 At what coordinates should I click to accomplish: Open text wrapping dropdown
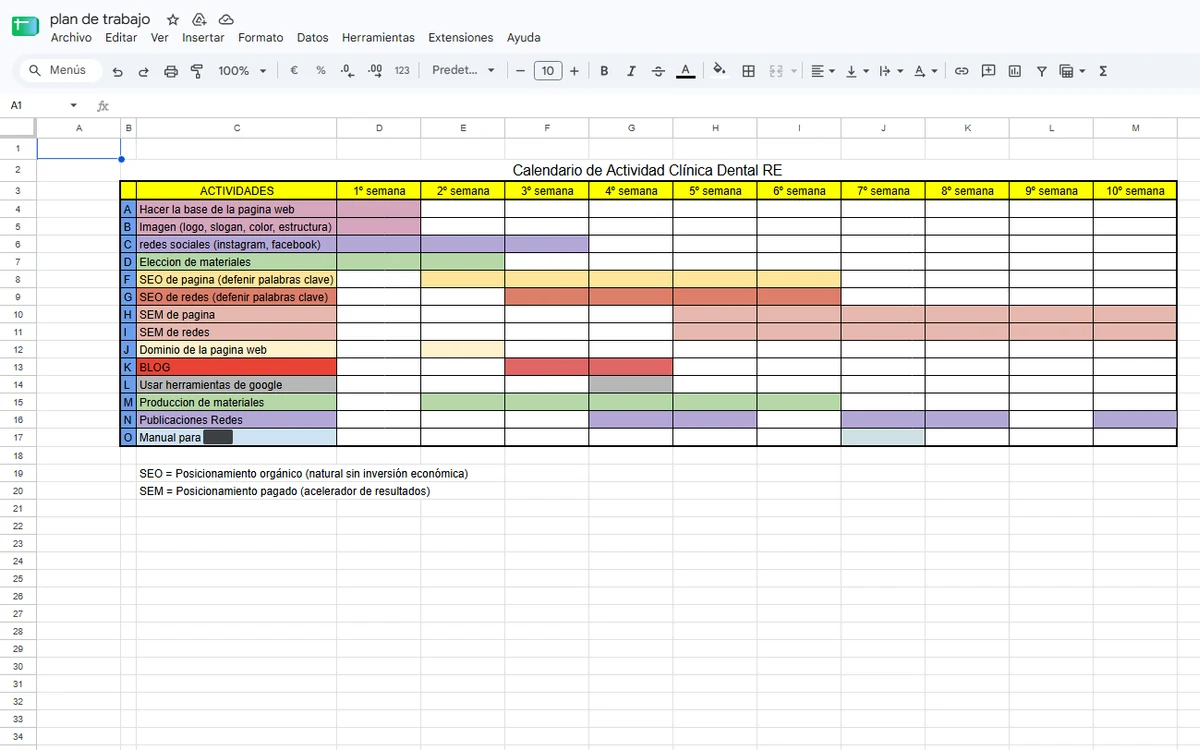pos(890,71)
